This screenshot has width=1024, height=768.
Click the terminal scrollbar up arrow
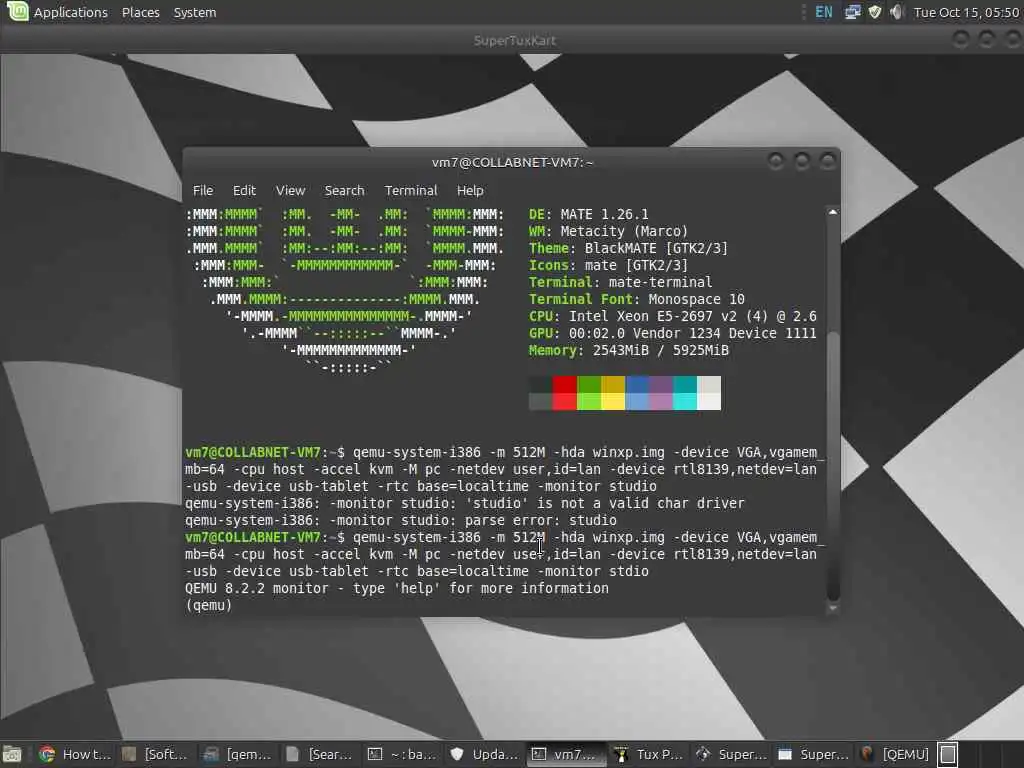coord(833,212)
